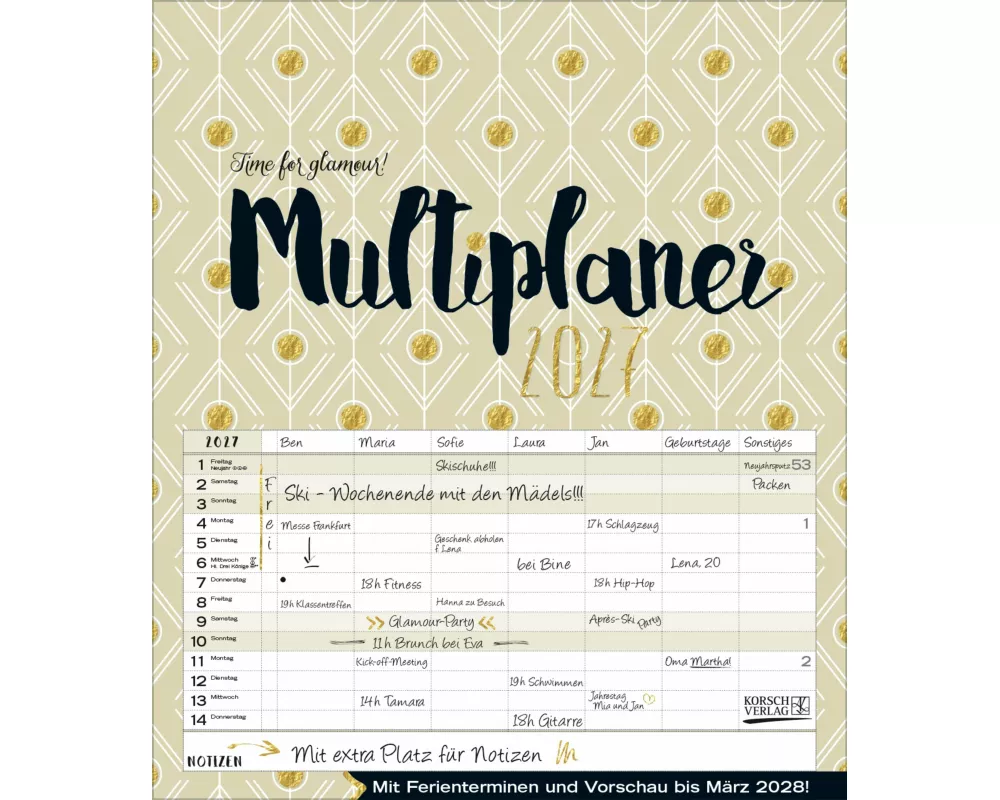
Task: Click the 'Sofie' column header
Action: click(x=450, y=442)
